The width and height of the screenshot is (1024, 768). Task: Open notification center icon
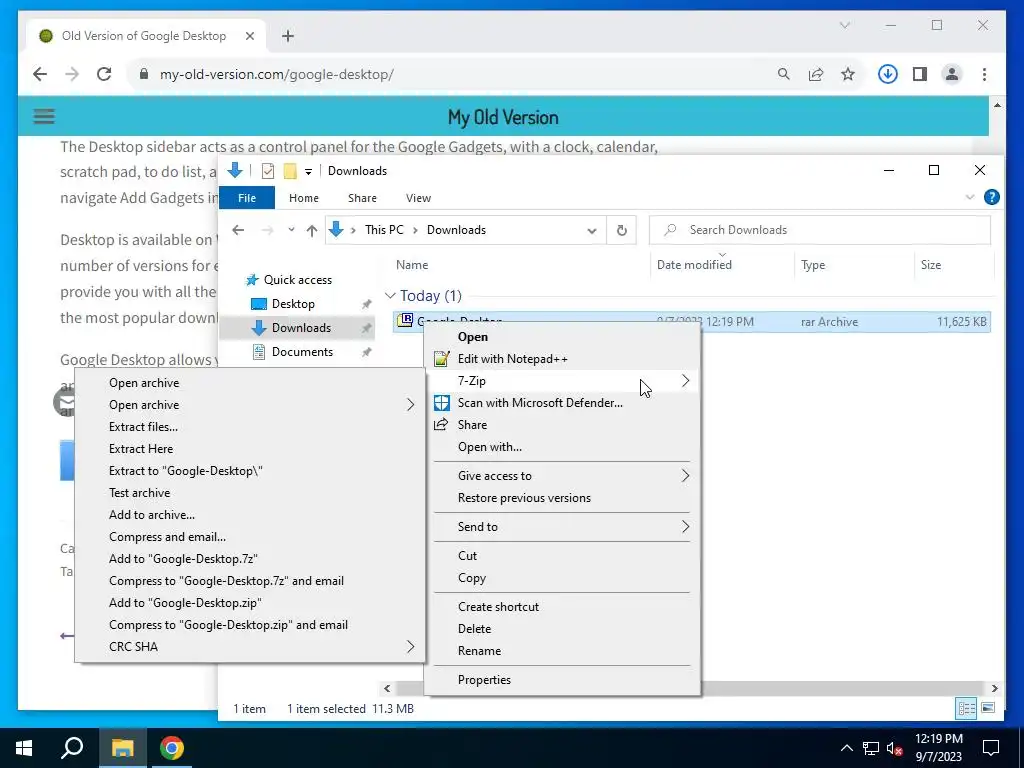tap(991, 748)
